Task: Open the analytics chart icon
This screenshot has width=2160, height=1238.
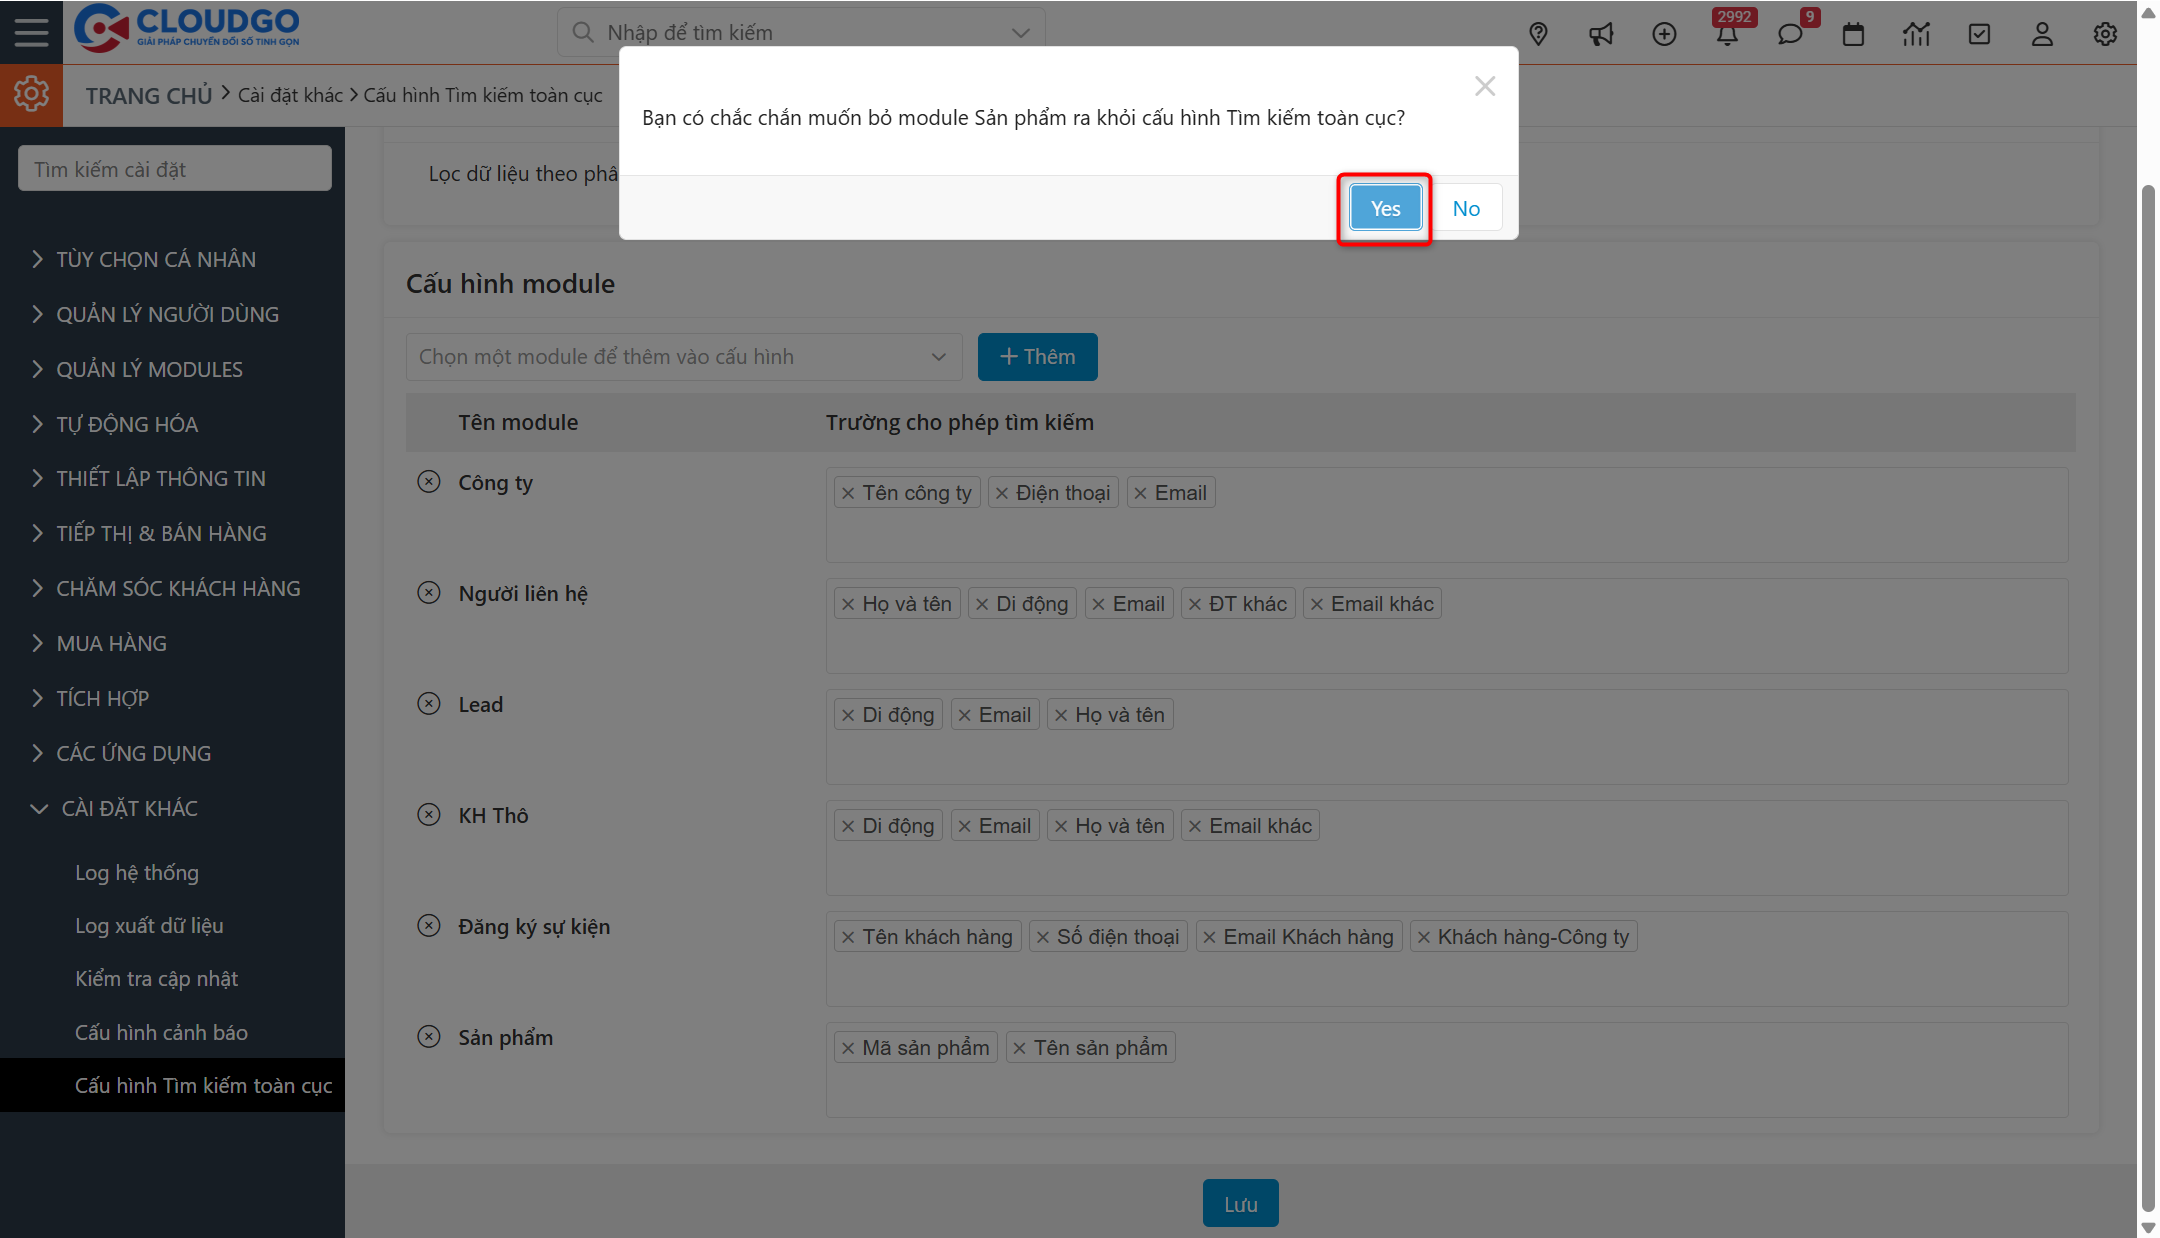Action: point(1916,33)
